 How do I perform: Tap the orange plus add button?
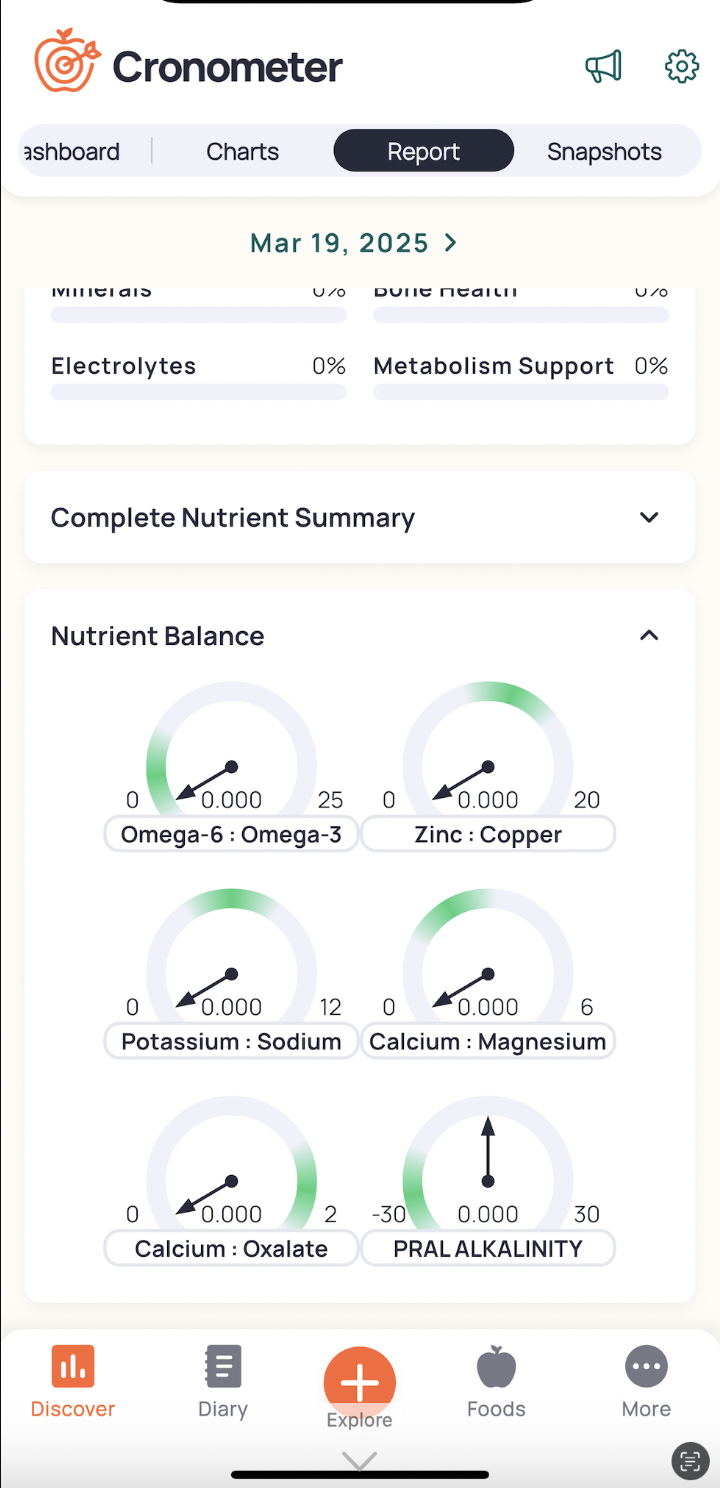click(x=360, y=1383)
